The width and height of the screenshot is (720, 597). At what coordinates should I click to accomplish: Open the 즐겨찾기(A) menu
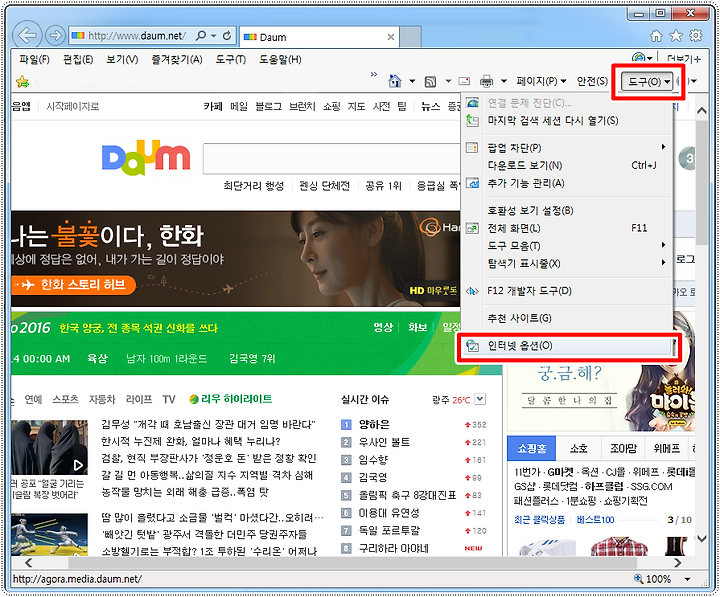(177, 59)
